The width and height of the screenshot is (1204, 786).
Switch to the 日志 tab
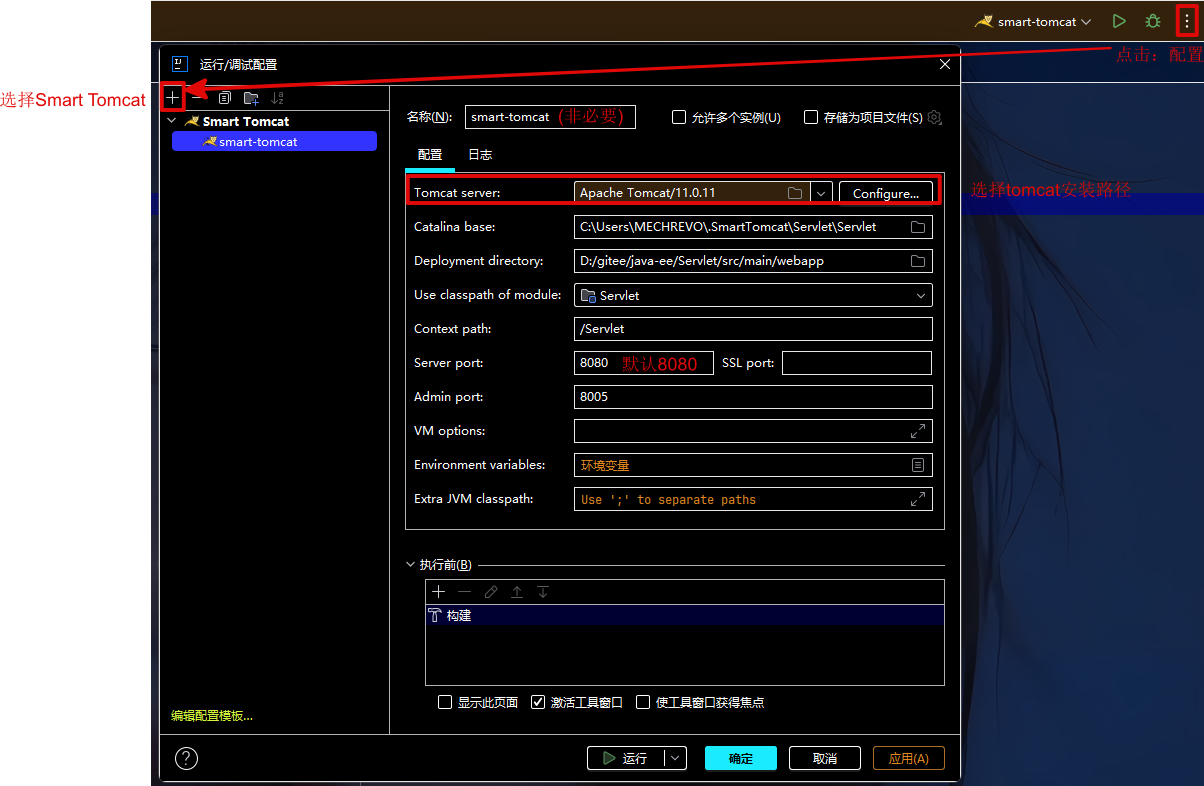coord(480,155)
